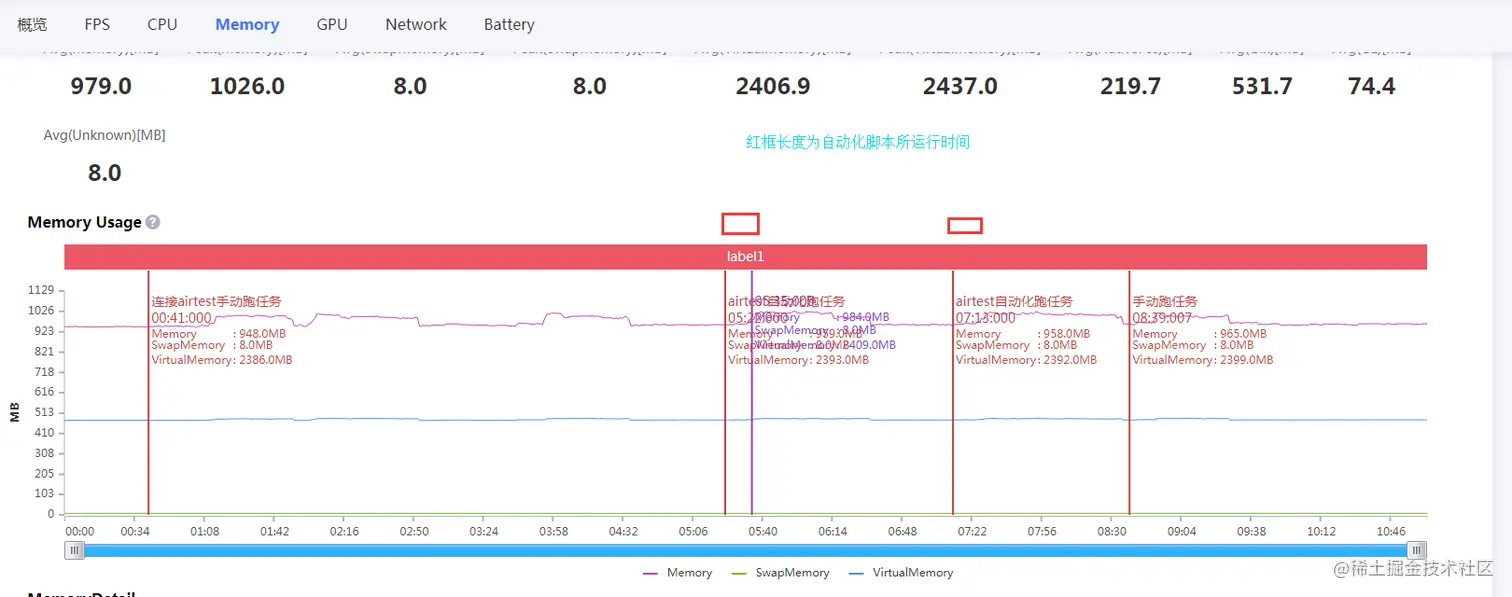
Task: Switch to the CPU tab
Action: pos(162,24)
